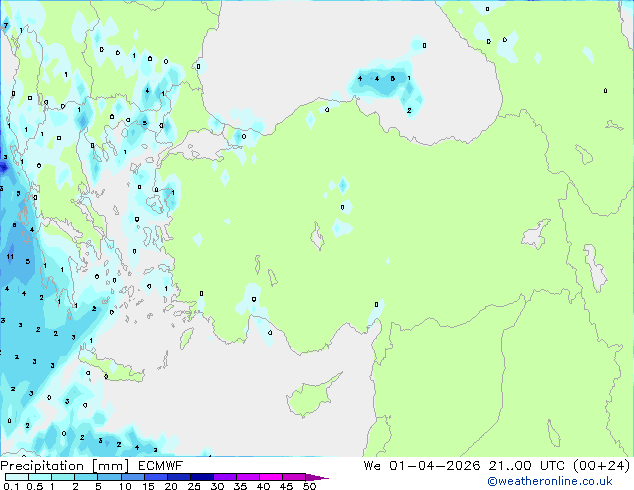Image resolution: width=634 pixels, height=490 pixels.
Task: Click the '15' legend label
Action: pos(148,486)
